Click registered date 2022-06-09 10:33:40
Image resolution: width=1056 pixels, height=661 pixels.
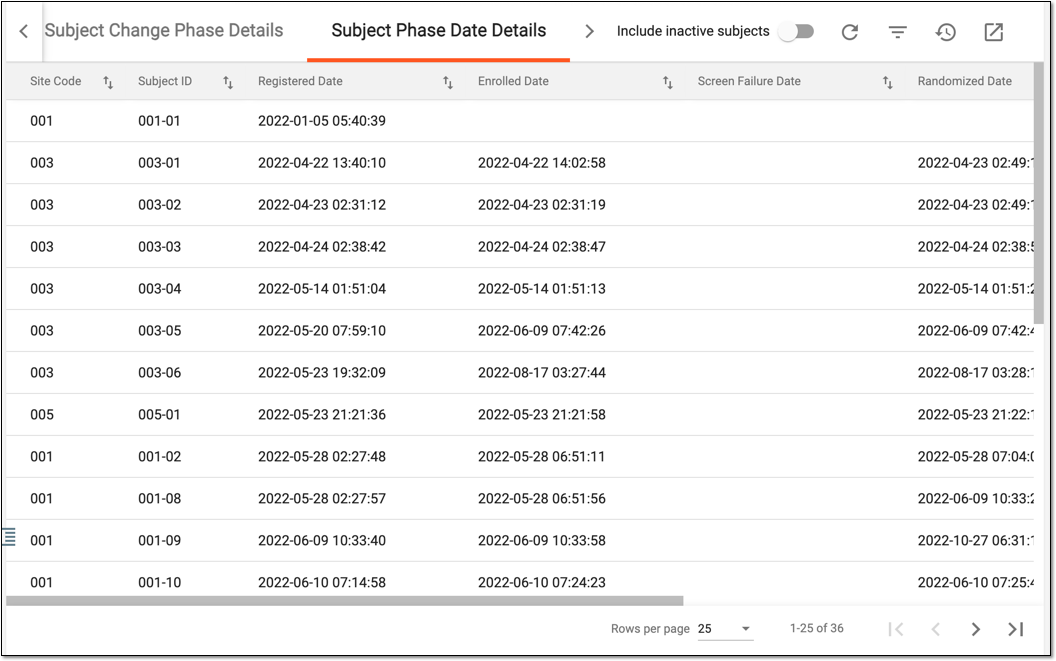click(x=322, y=540)
